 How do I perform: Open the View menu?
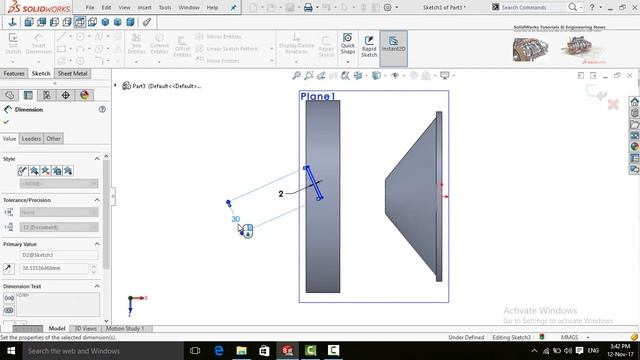click(124, 7)
